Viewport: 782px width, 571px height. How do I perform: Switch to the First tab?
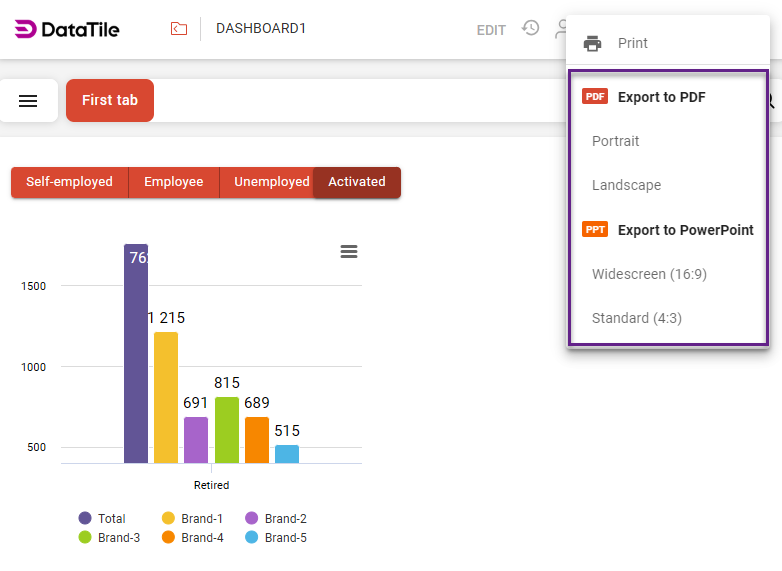pyautogui.click(x=110, y=100)
